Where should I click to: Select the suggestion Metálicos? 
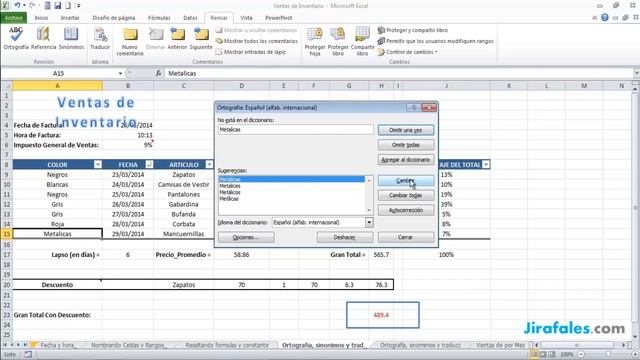(x=291, y=192)
